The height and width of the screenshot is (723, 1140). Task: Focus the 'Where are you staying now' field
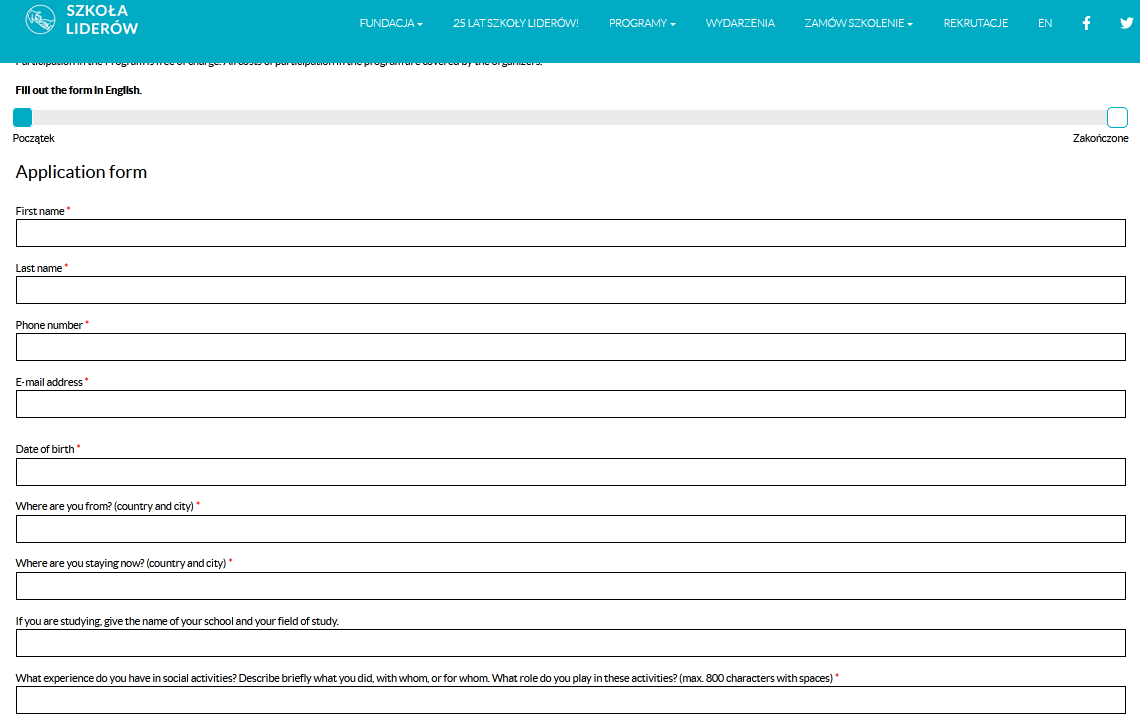click(571, 586)
